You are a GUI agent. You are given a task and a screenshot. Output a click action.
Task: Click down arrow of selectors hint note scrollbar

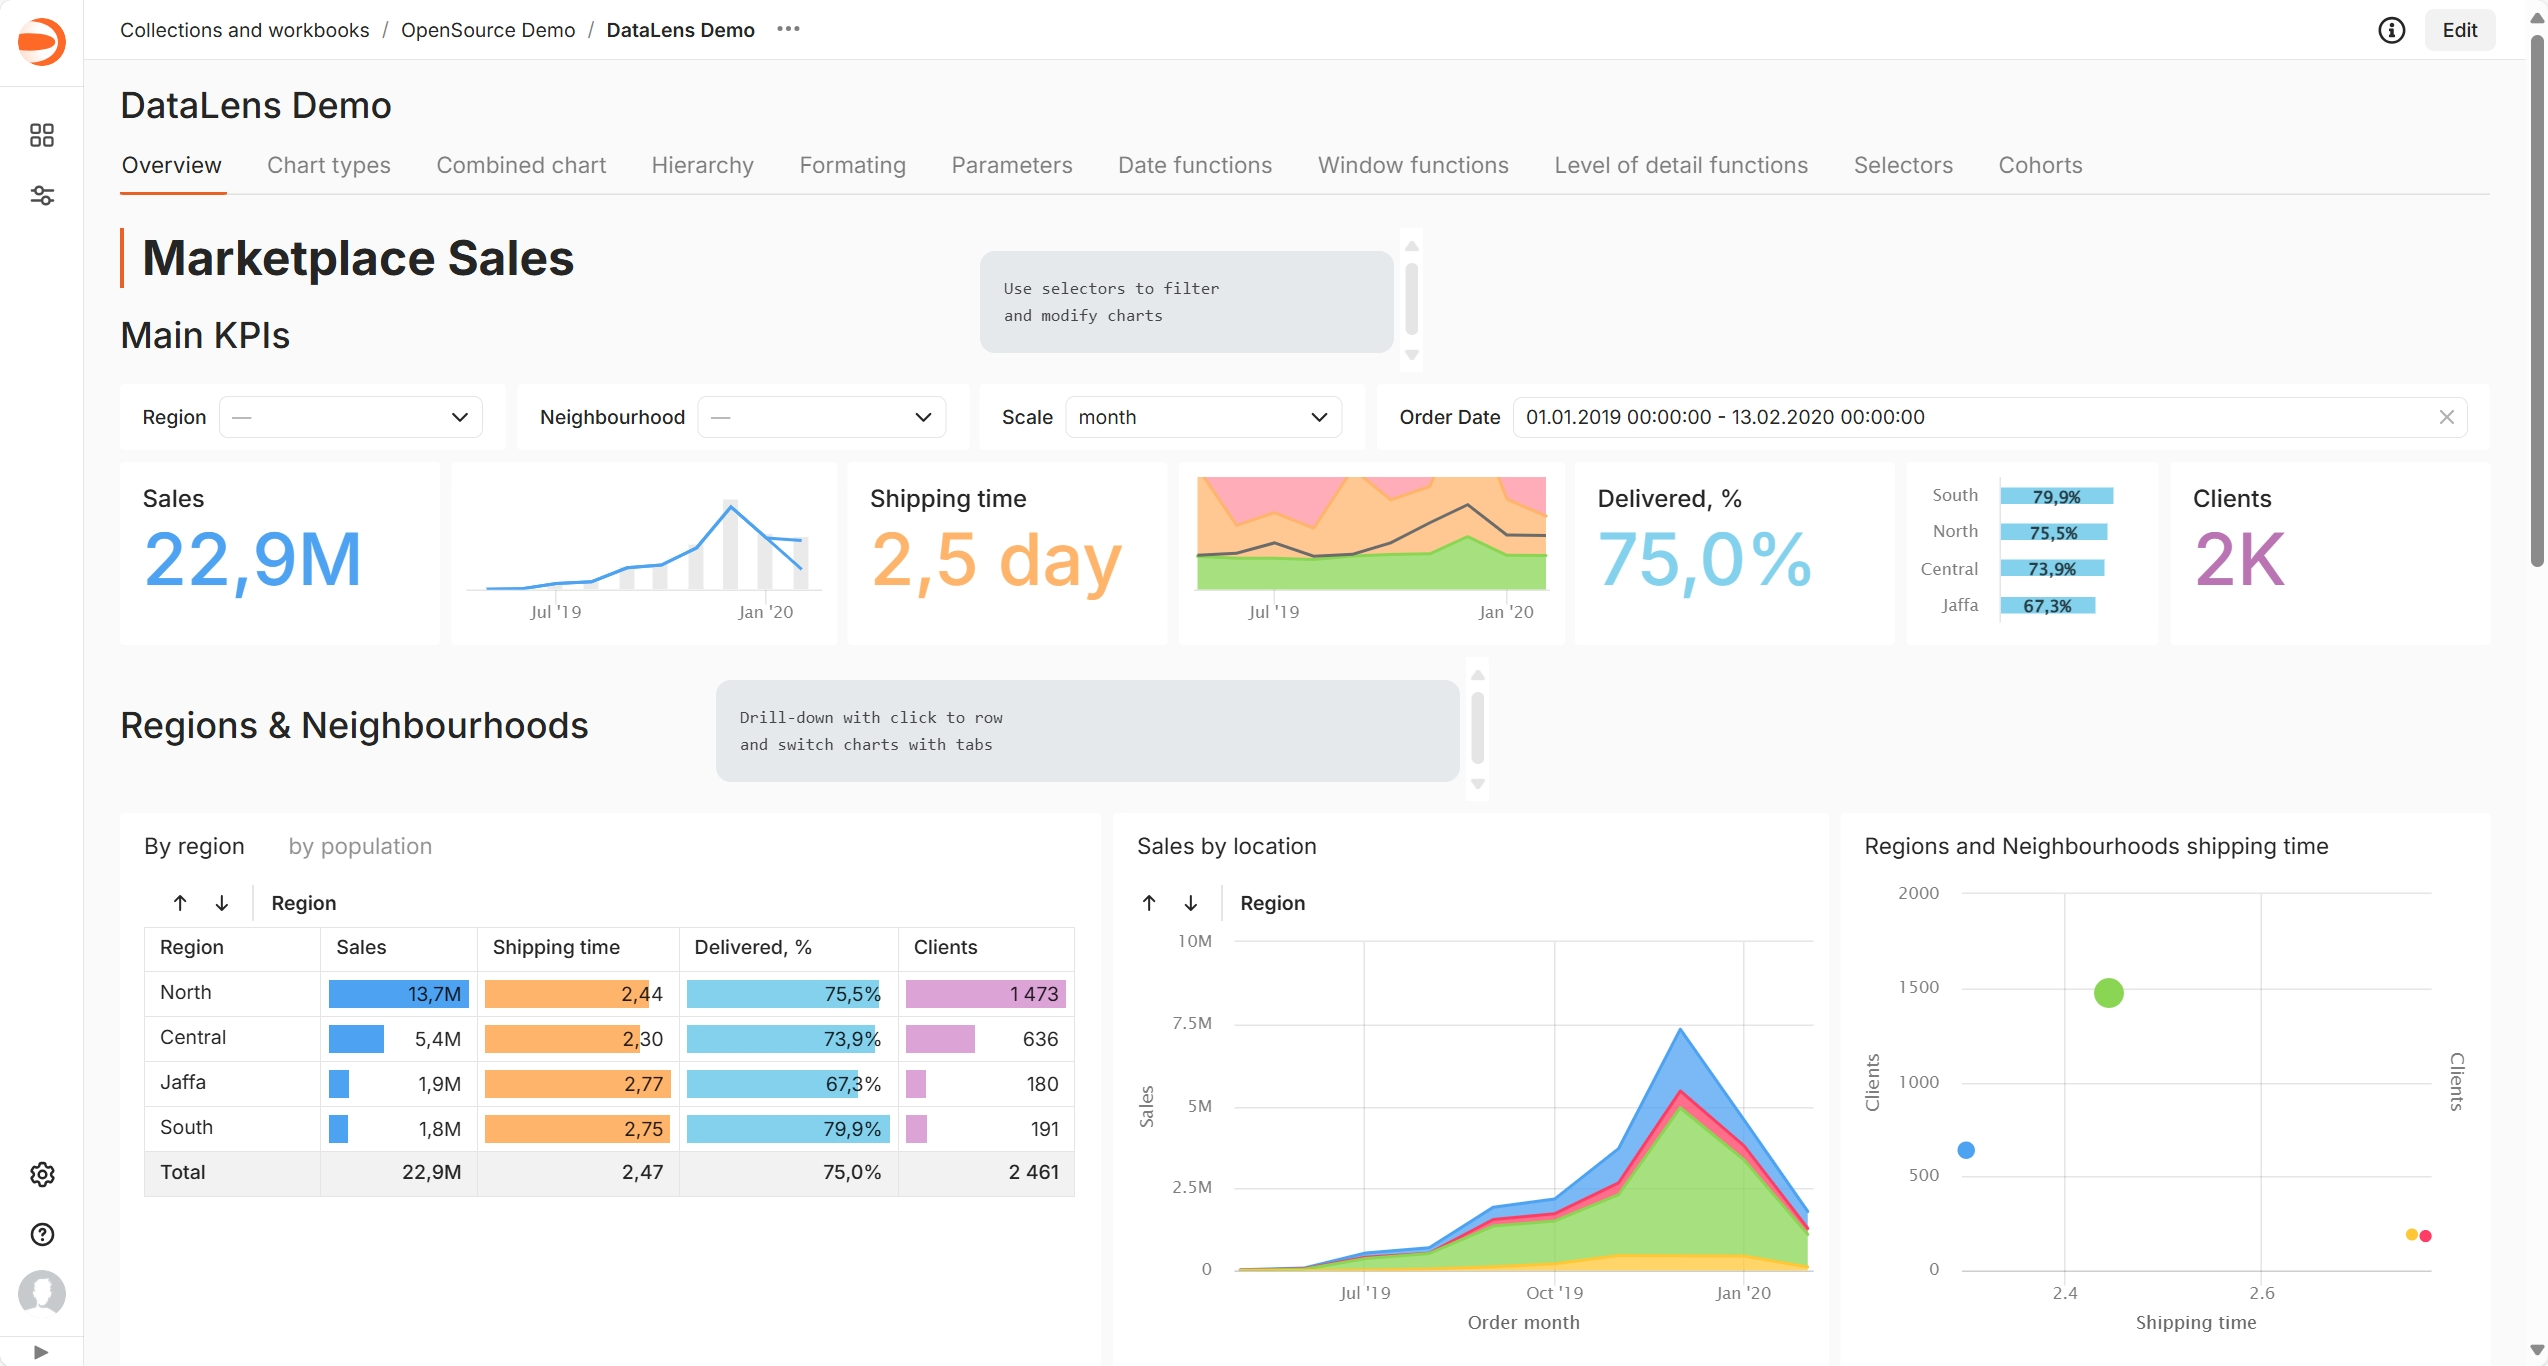click(x=1412, y=355)
